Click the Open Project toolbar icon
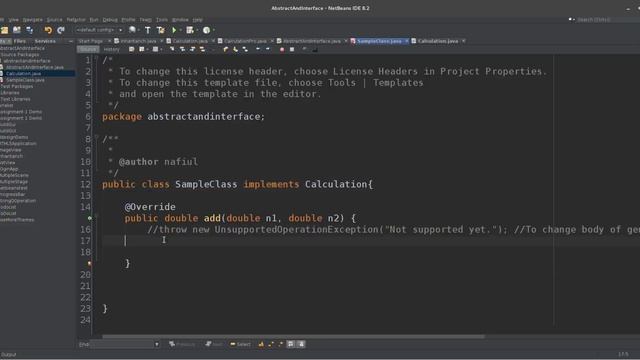Image resolution: width=640 pixels, height=360 pixels. pos(17,30)
